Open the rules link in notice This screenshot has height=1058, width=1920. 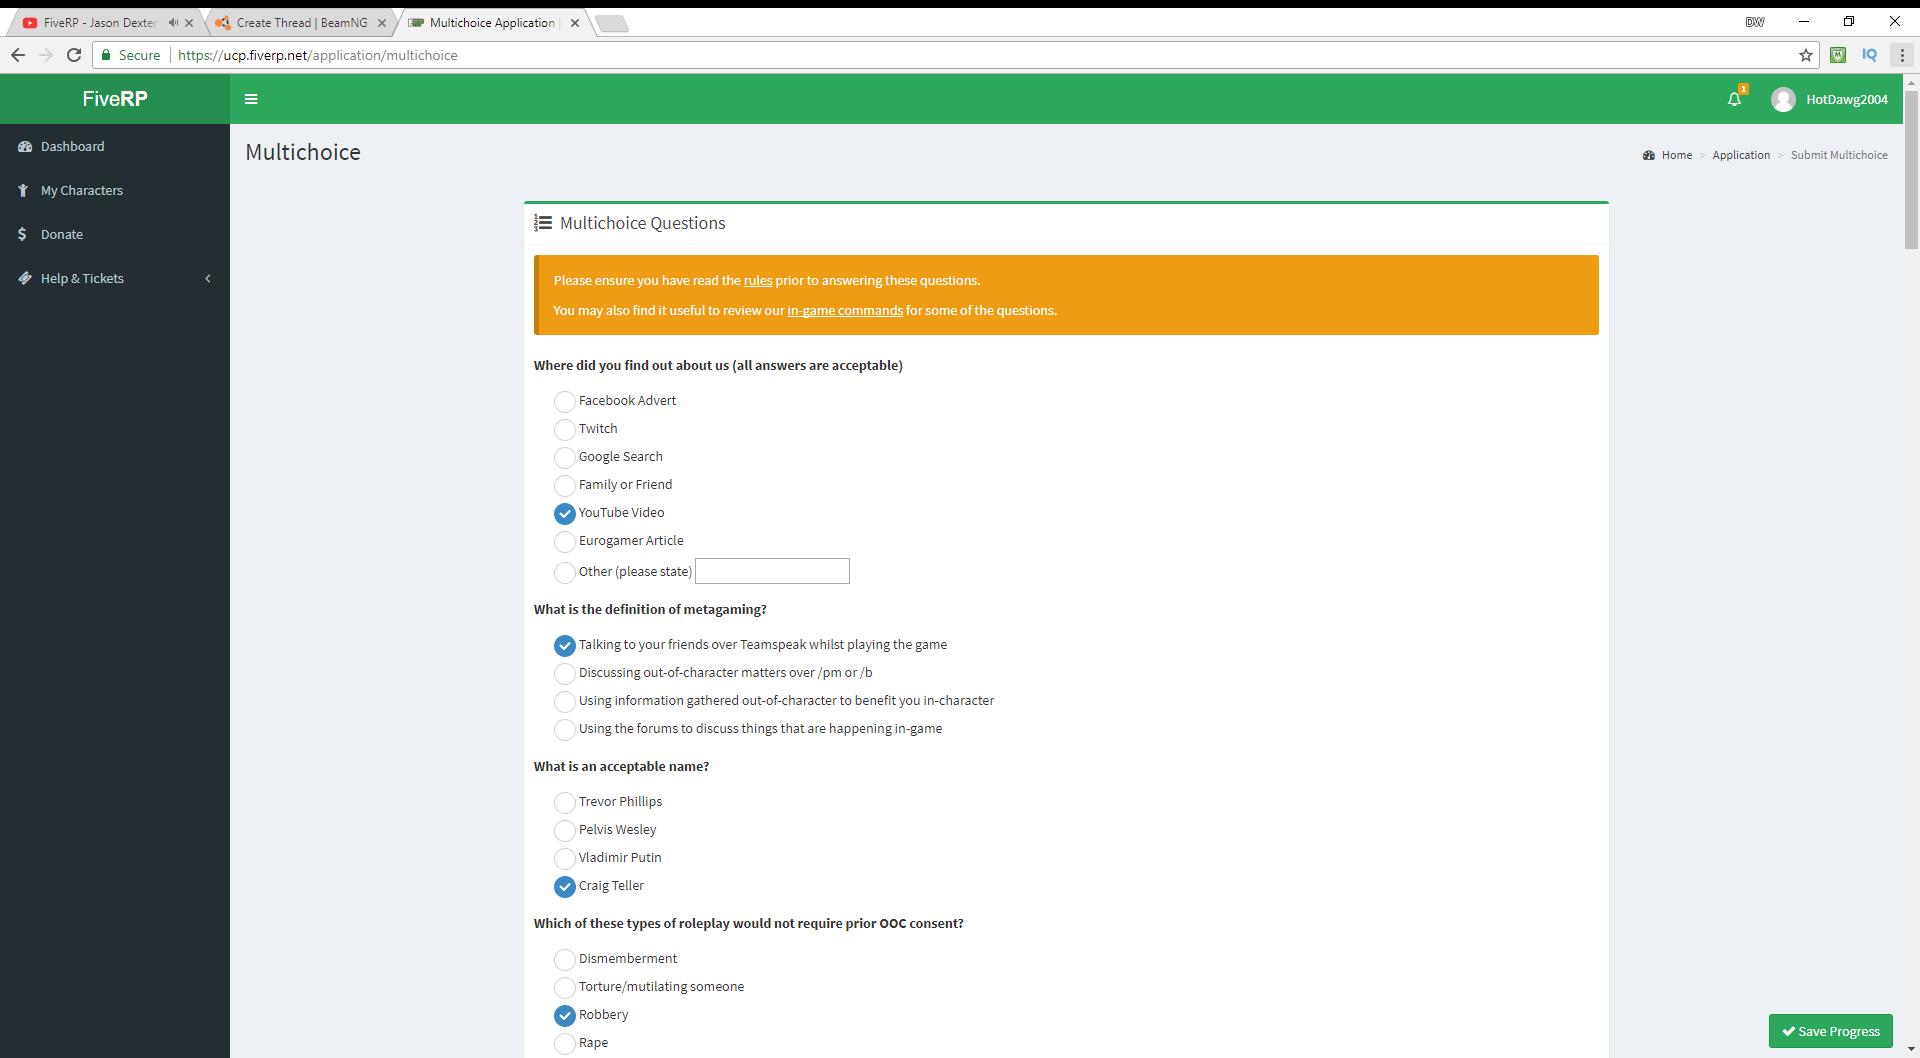tap(758, 281)
